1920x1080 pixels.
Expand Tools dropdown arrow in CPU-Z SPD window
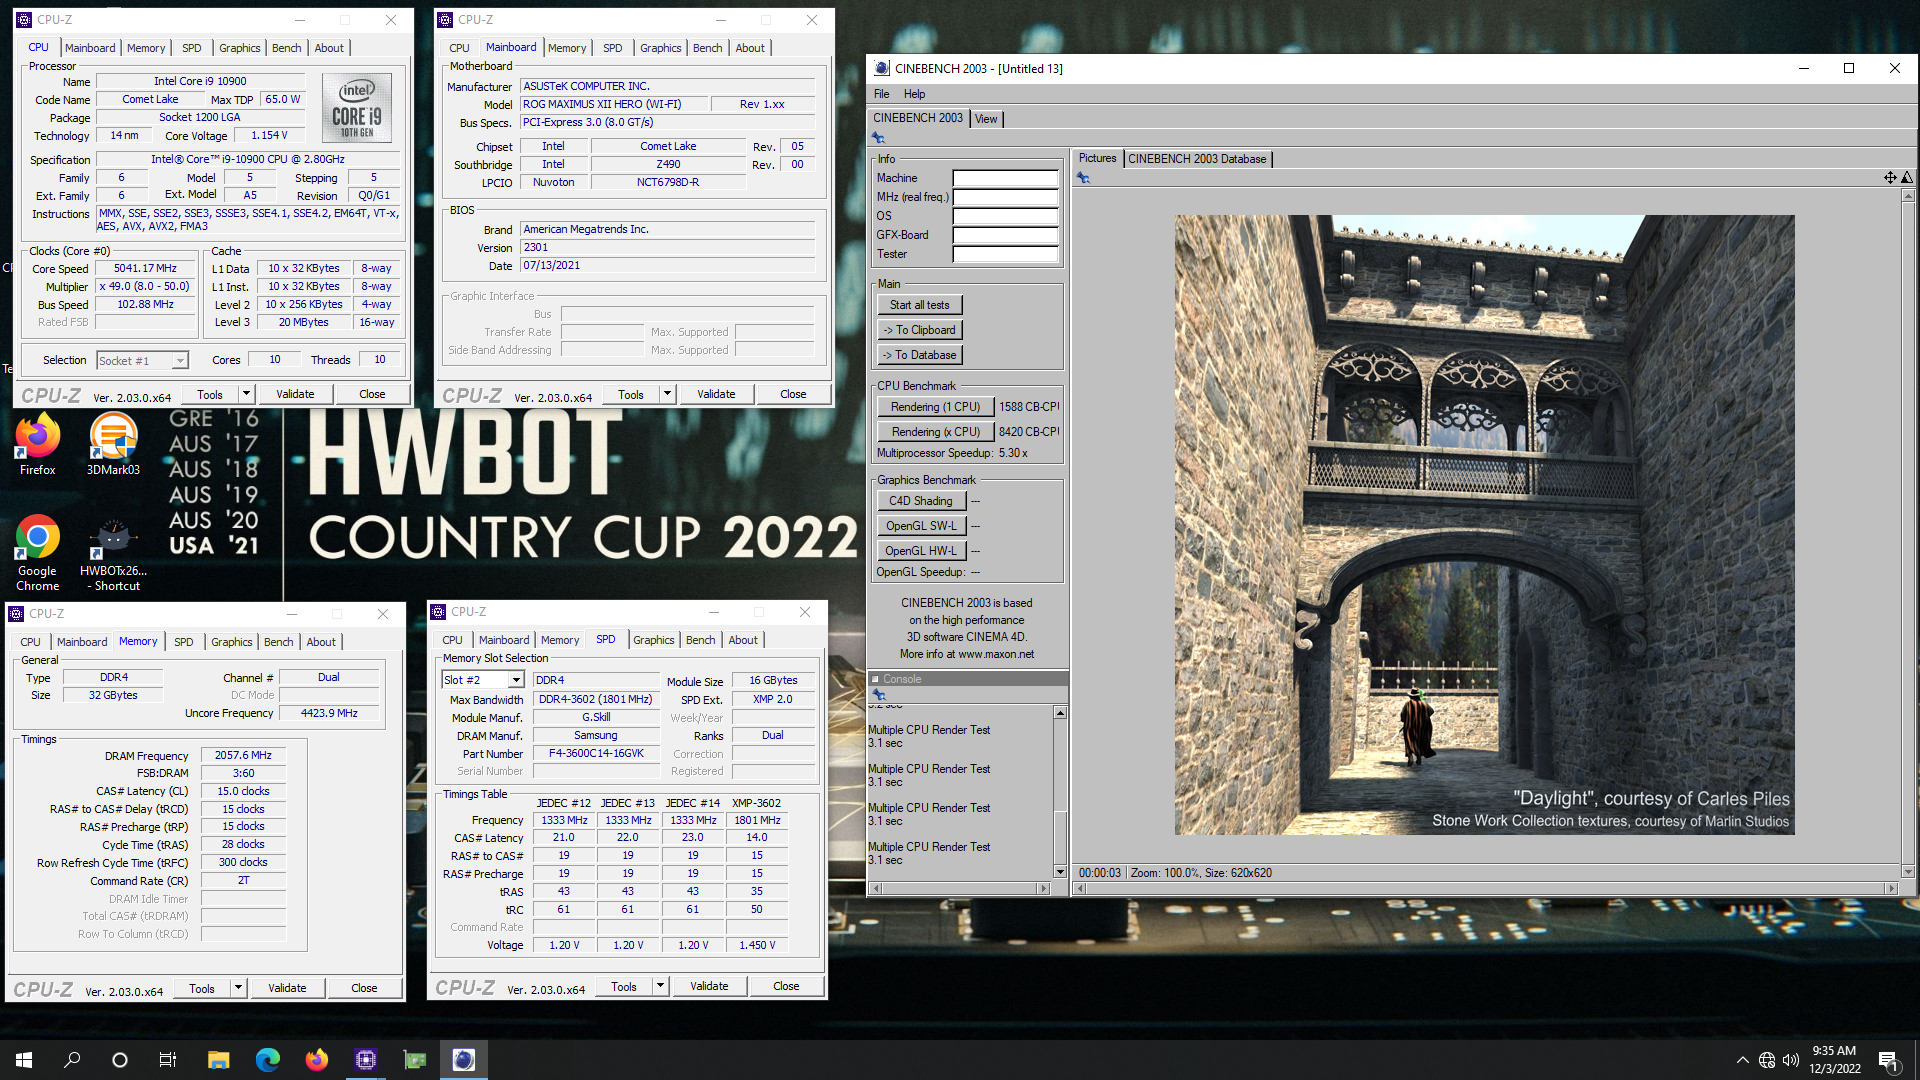pyautogui.click(x=660, y=986)
